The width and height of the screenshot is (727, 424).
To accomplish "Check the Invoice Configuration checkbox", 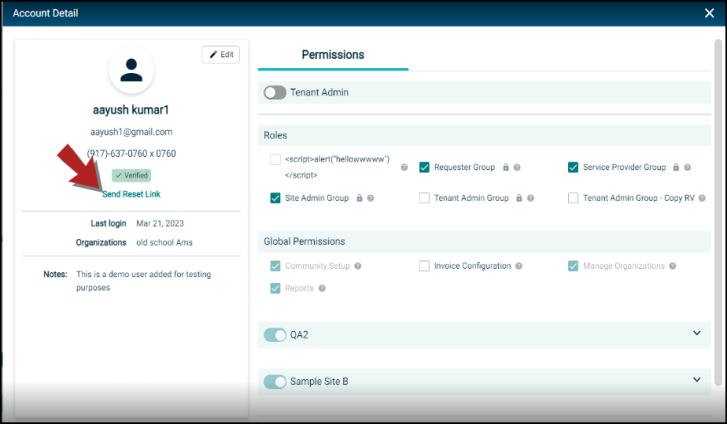I will coord(424,266).
